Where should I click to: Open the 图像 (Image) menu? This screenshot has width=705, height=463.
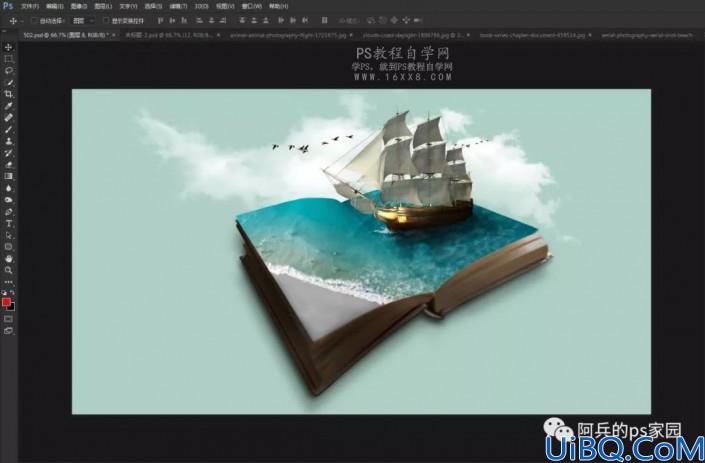[79, 6]
